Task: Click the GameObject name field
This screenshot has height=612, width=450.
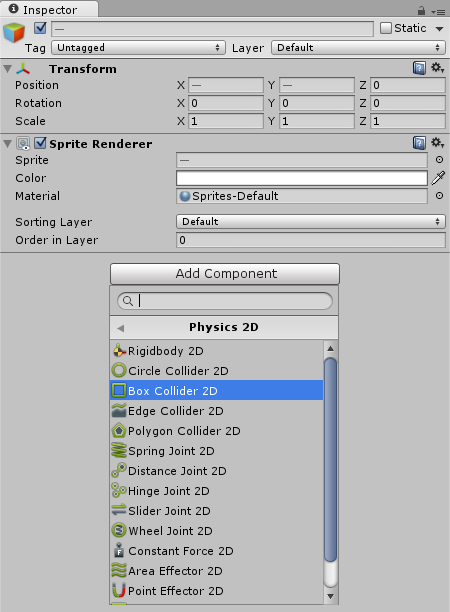Action: click(212, 28)
